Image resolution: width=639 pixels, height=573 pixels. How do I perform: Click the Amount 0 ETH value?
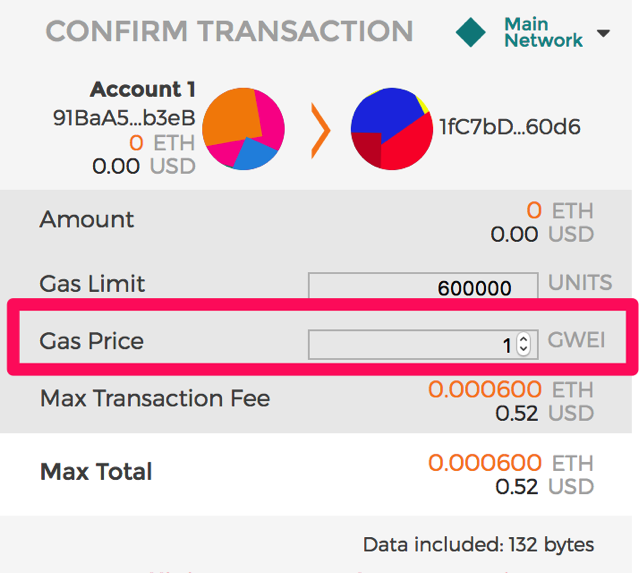[x=560, y=211]
